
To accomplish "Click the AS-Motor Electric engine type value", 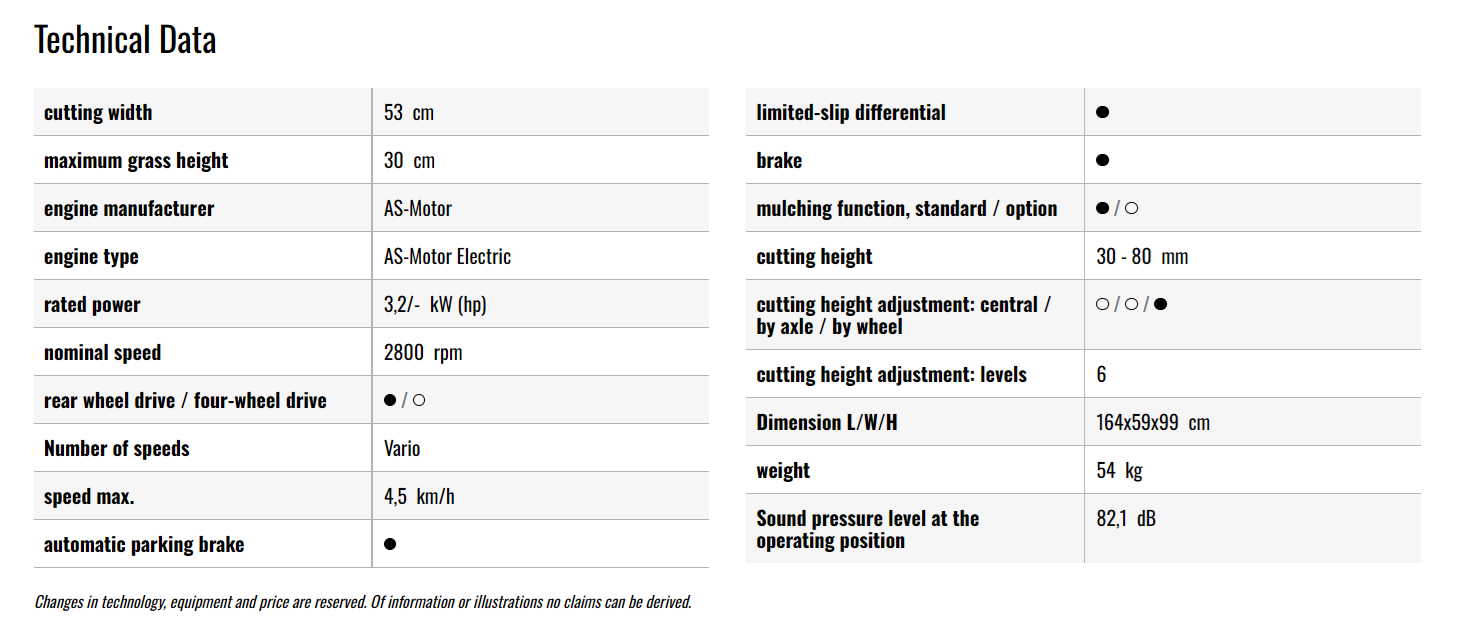I will click(447, 256).
